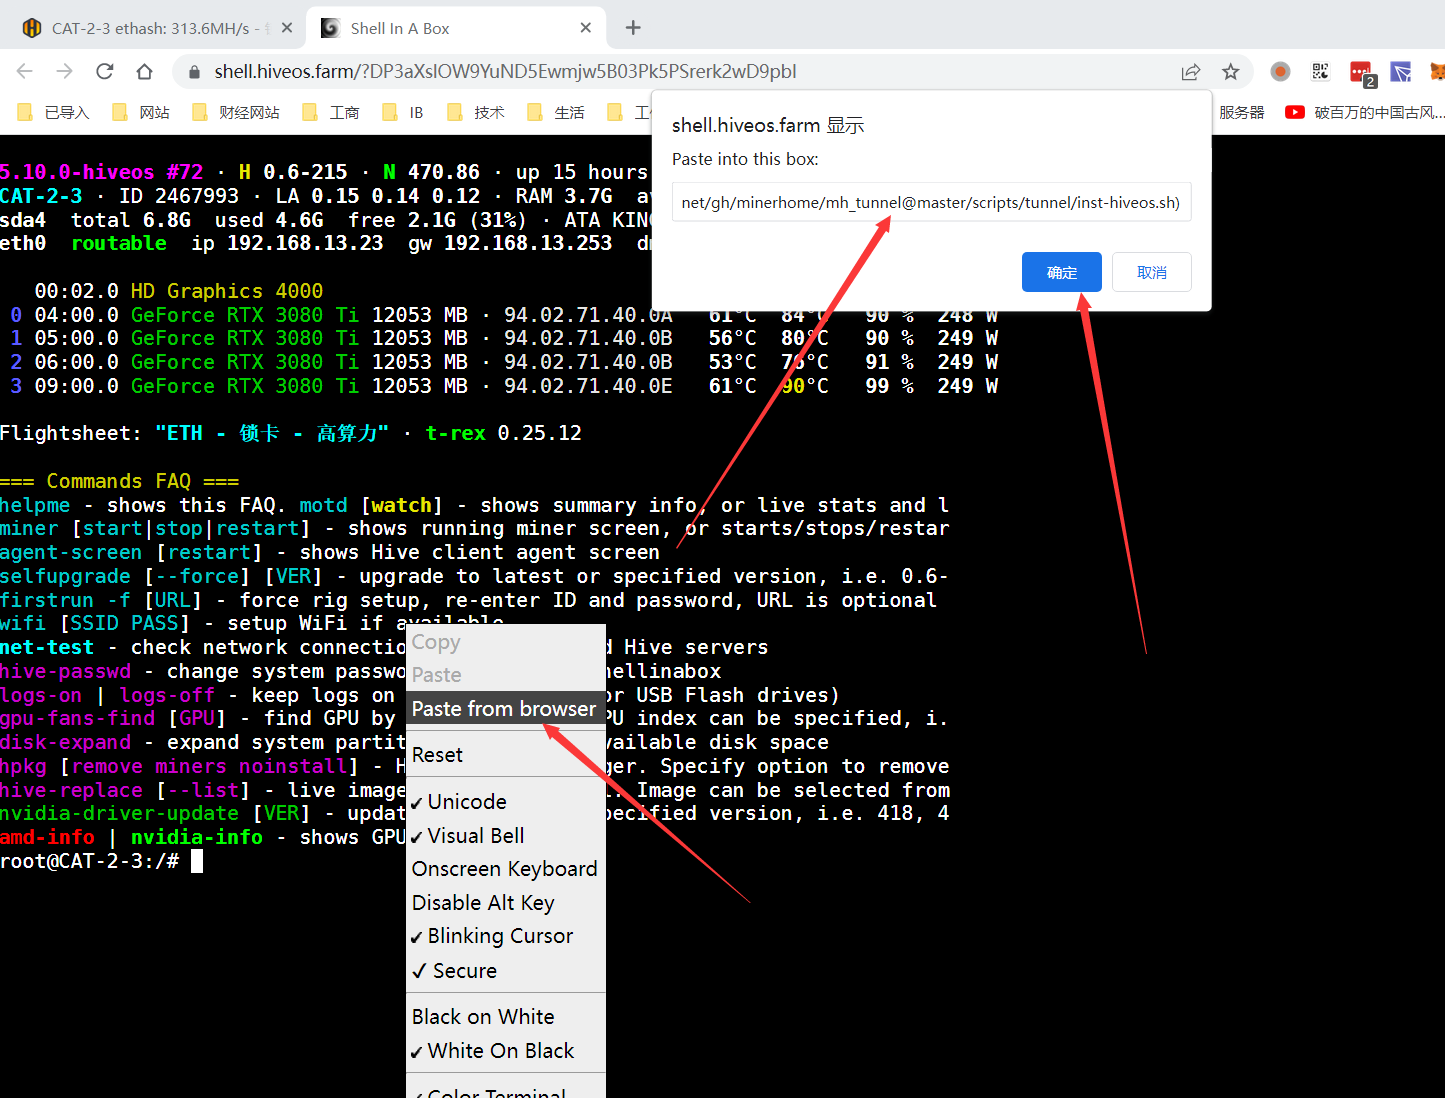Click the round record extension icon
The height and width of the screenshot is (1098, 1445).
(x=1280, y=71)
